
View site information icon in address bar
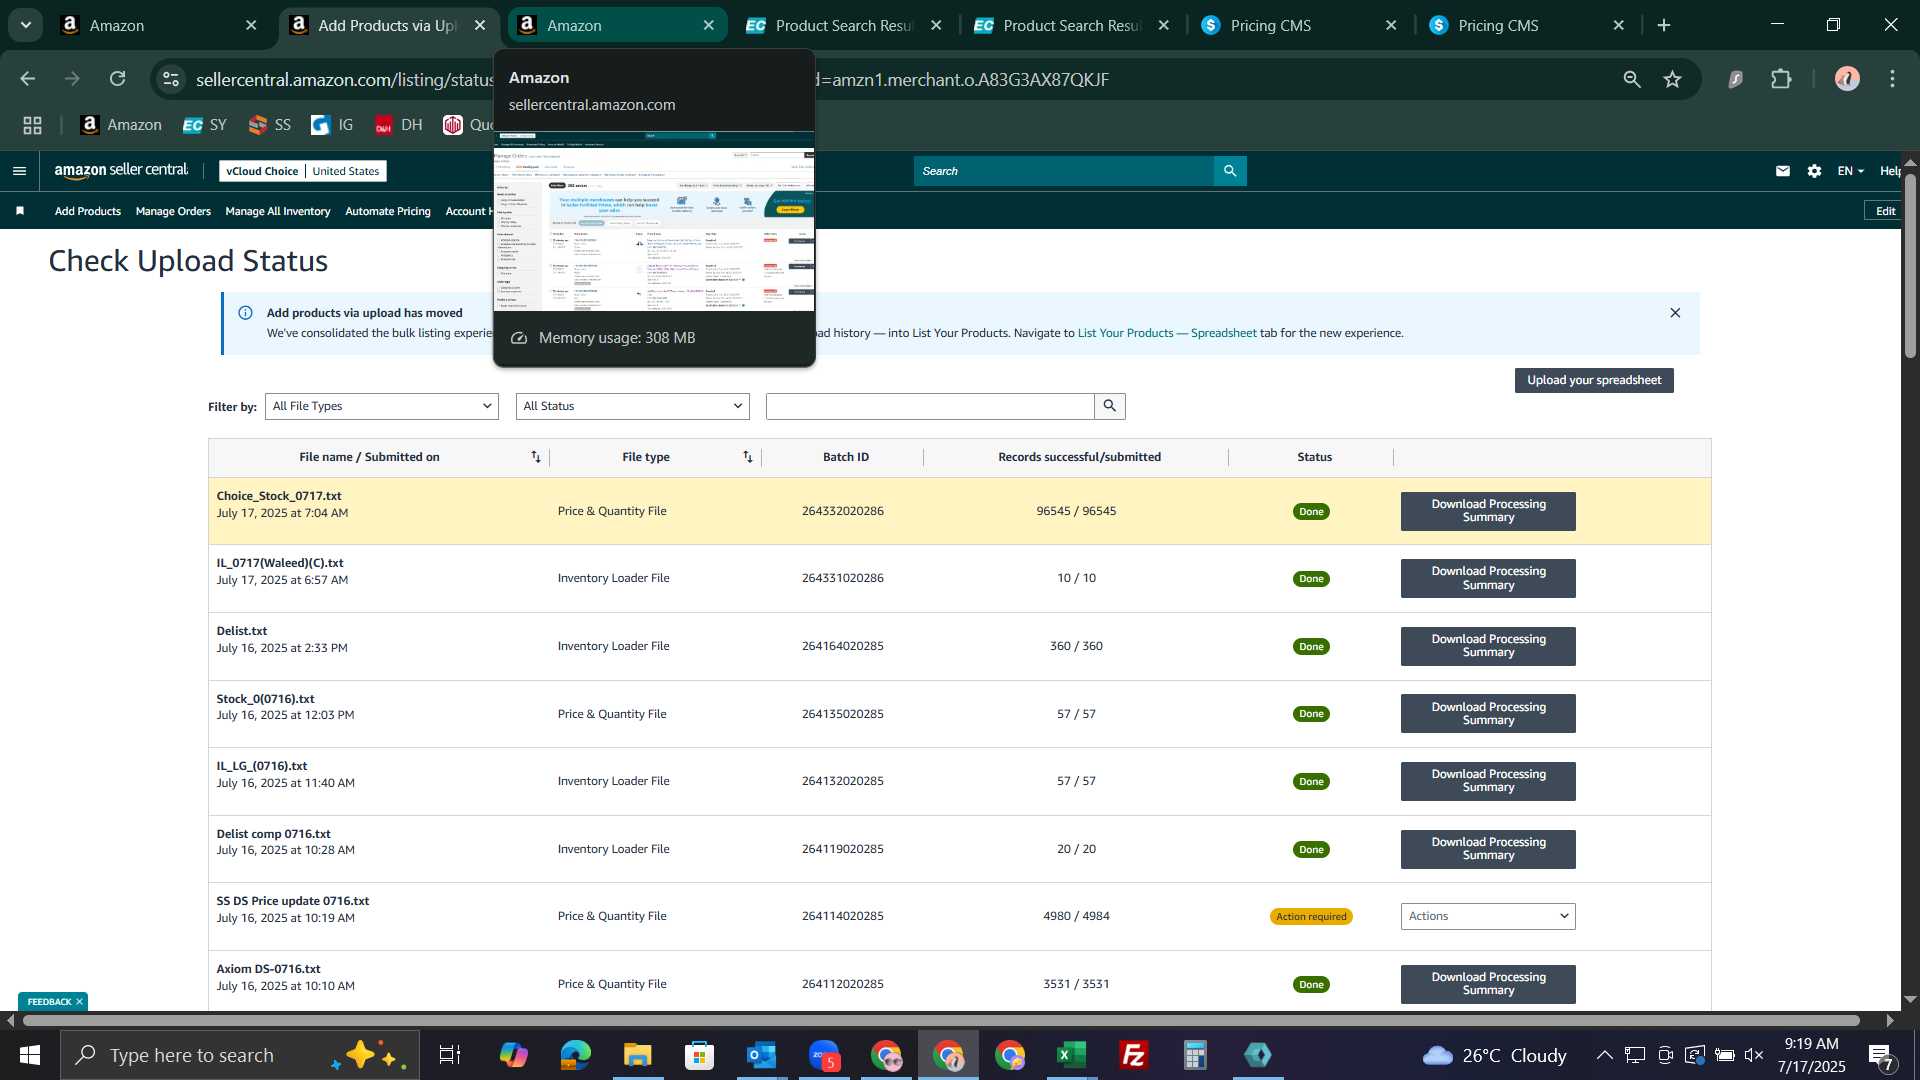pyautogui.click(x=171, y=79)
